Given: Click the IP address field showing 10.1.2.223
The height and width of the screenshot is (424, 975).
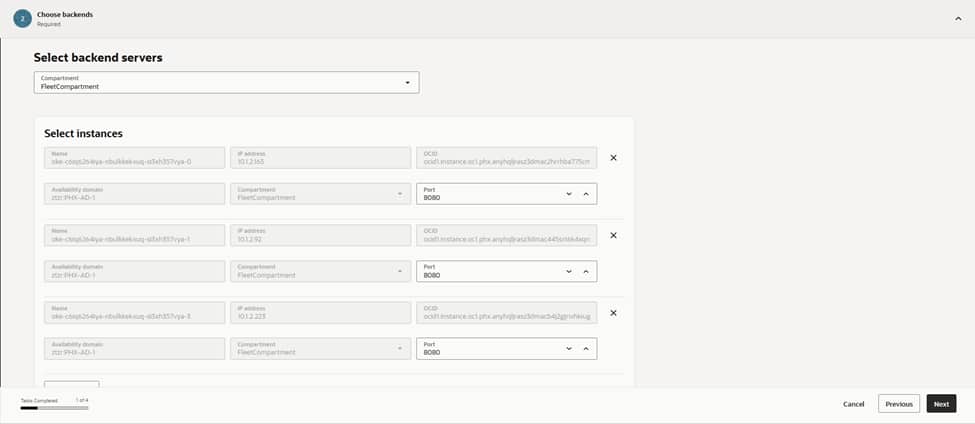Looking at the screenshot, I should 320,313.
